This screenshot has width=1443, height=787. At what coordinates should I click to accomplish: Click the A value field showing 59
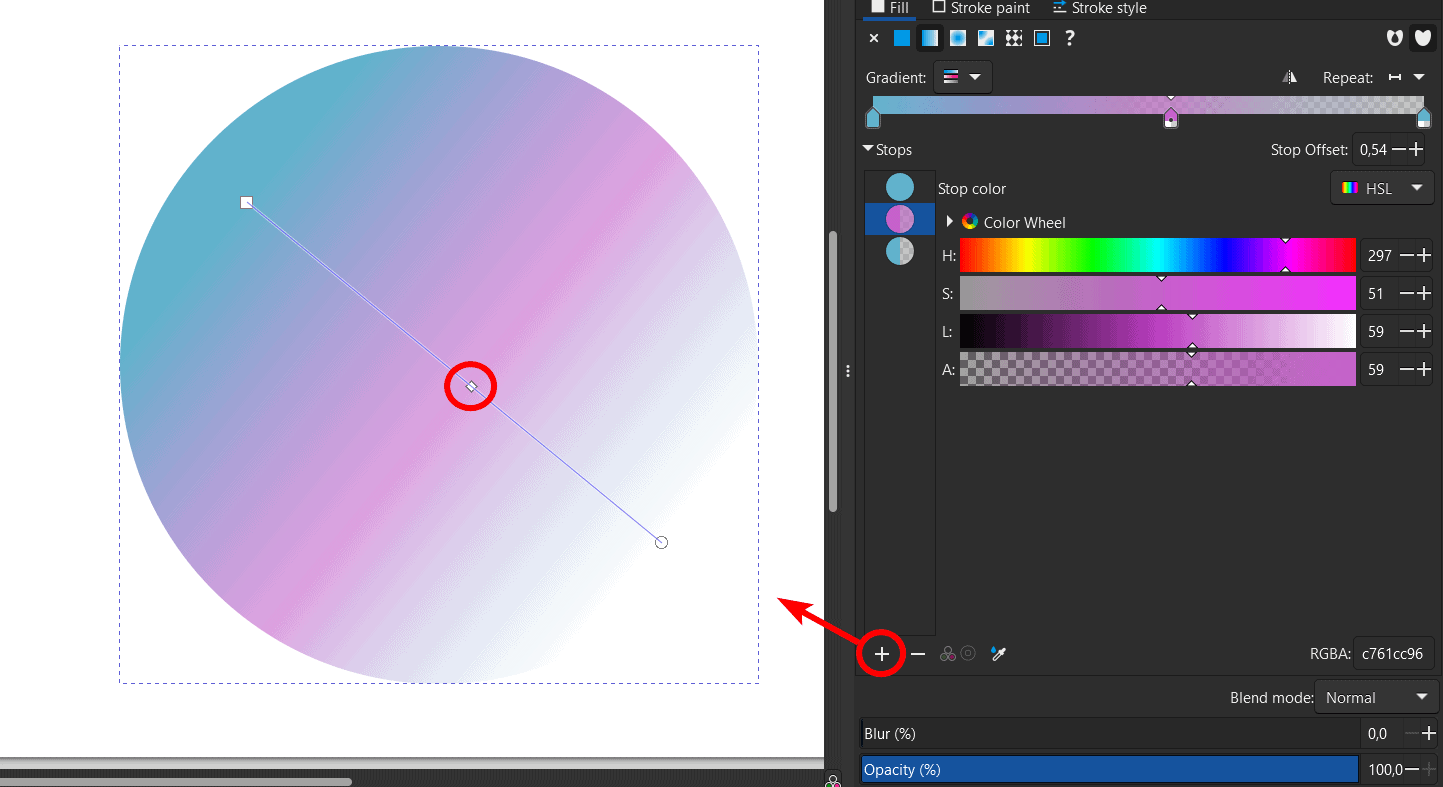click(x=1379, y=369)
